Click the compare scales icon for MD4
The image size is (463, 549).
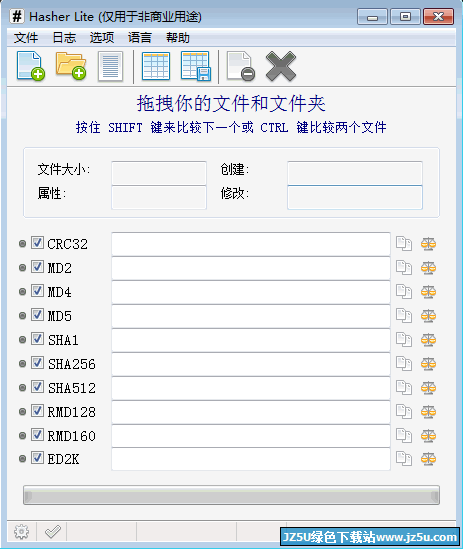coord(428,292)
